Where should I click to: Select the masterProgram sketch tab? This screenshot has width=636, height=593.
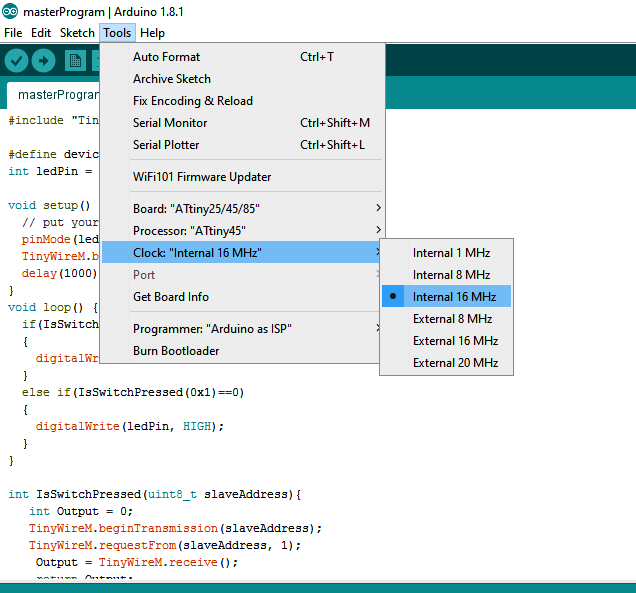(x=54, y=95)
